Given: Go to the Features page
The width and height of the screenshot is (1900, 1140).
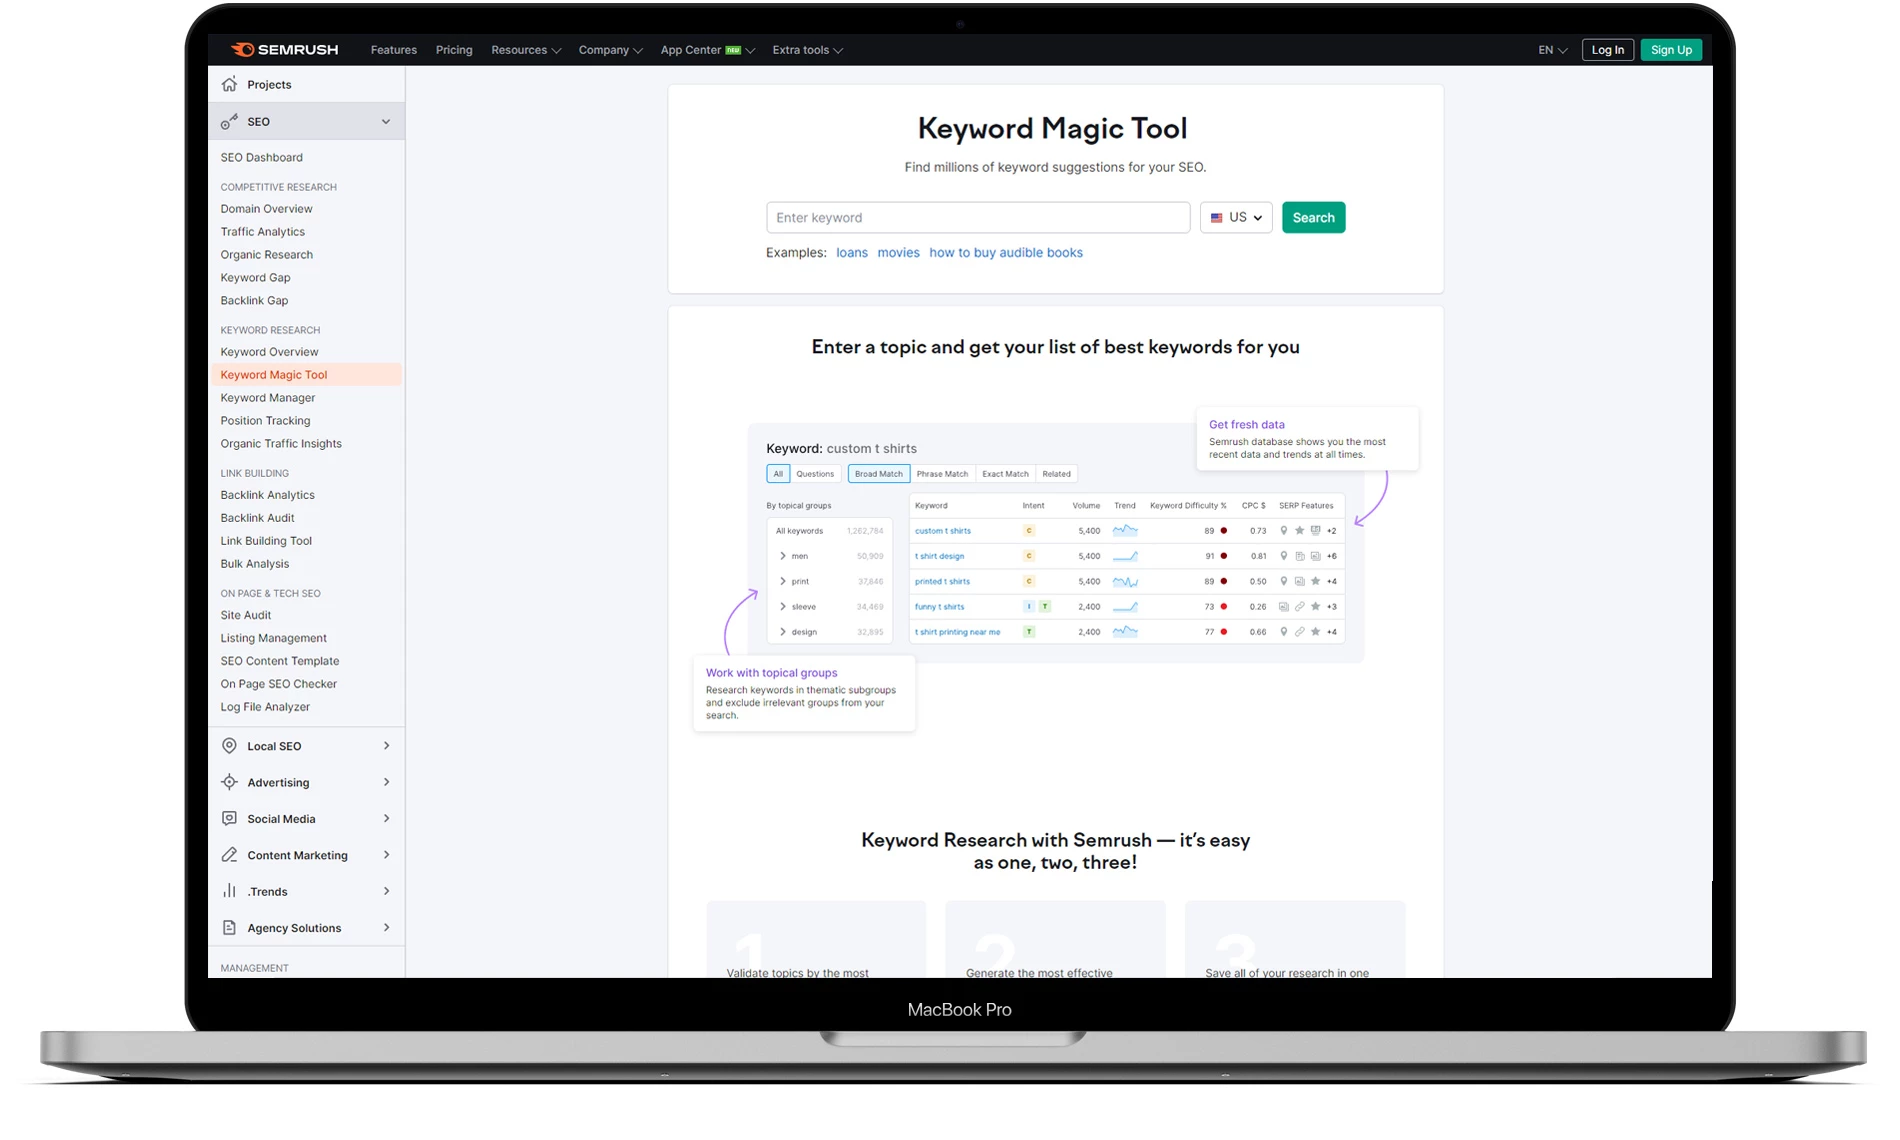Looking at the screenshot, I should point(394,50).
